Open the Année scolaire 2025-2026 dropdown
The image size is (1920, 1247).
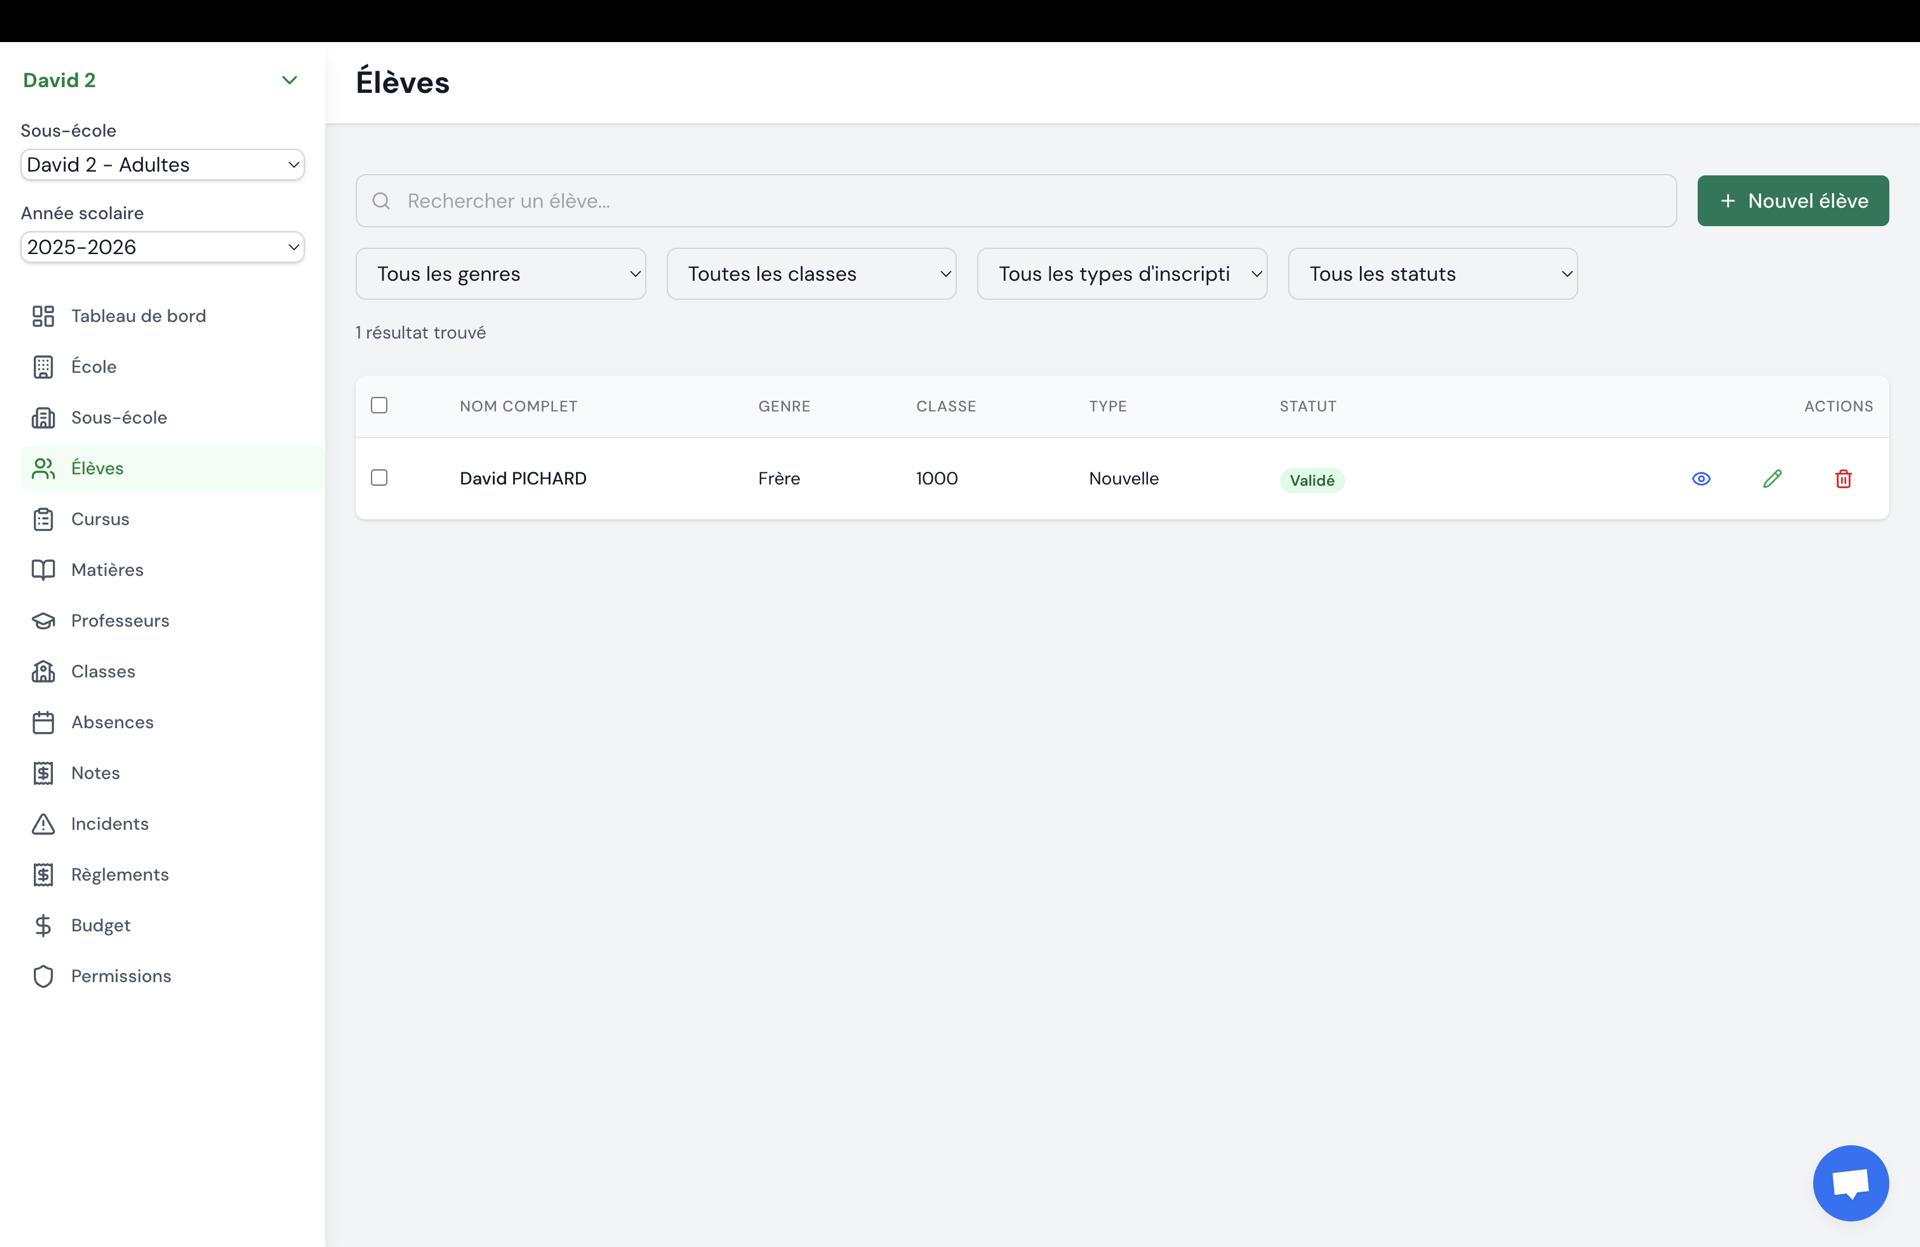pyautogui.click(x=162, y=247)
